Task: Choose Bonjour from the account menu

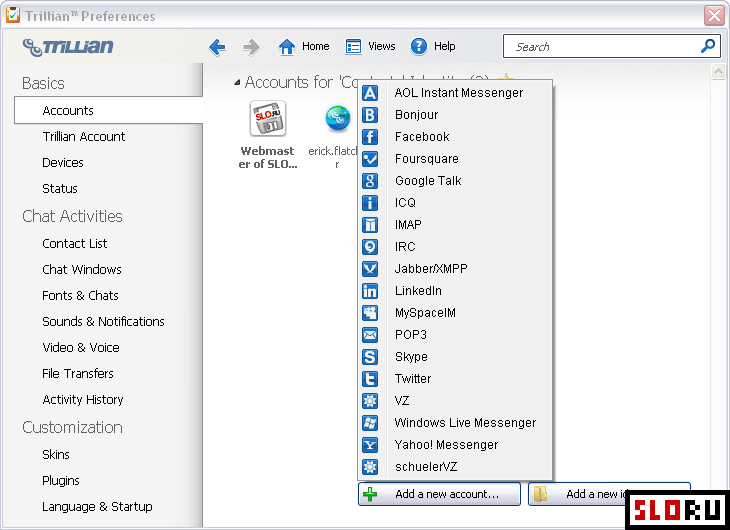Action: coord(455,115)
